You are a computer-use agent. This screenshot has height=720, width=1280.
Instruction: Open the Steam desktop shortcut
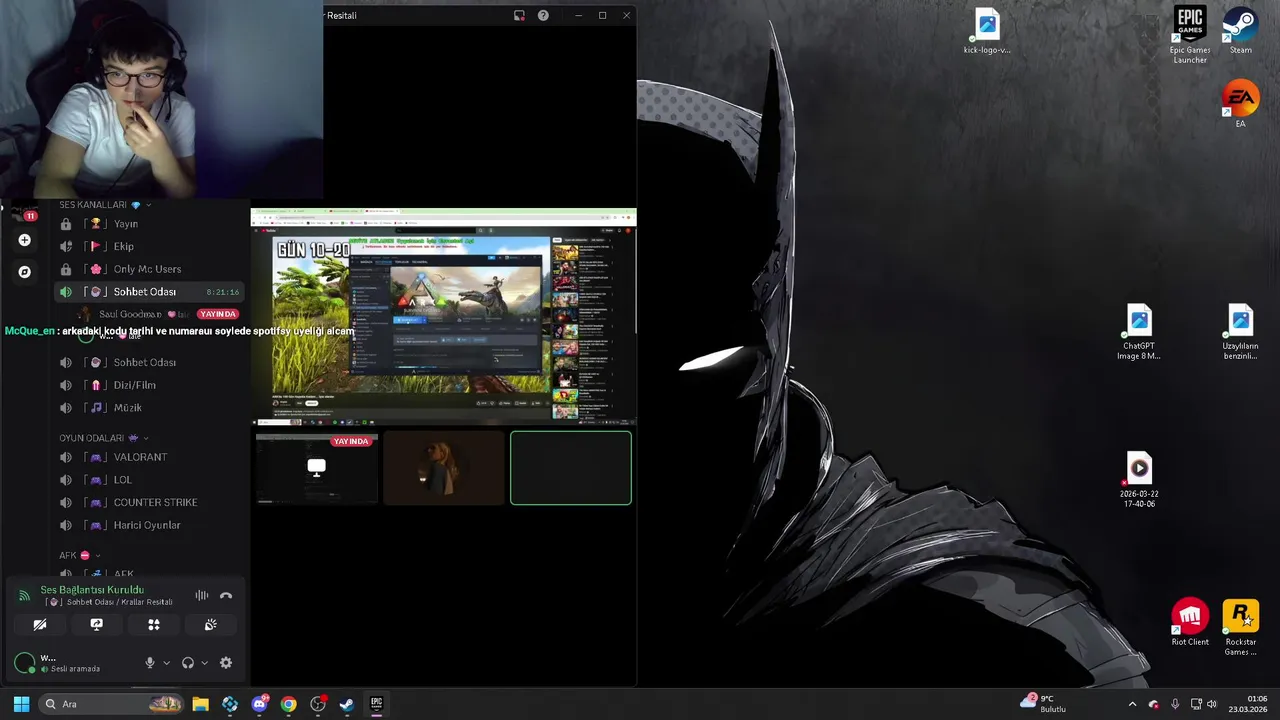(x=1241, y=31)
